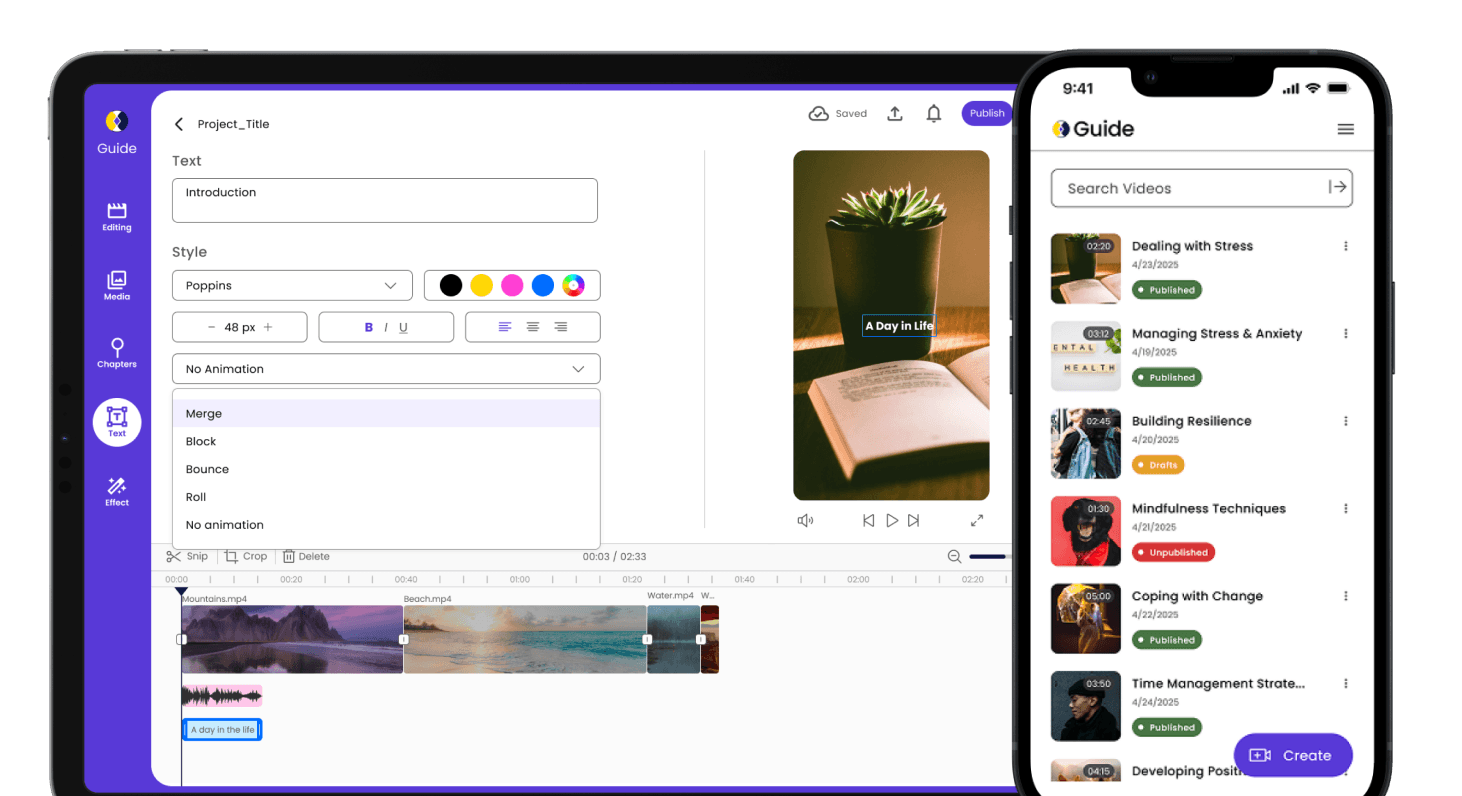
Task: Open notifications with the bell icon
Action: [x=934, y=114]
